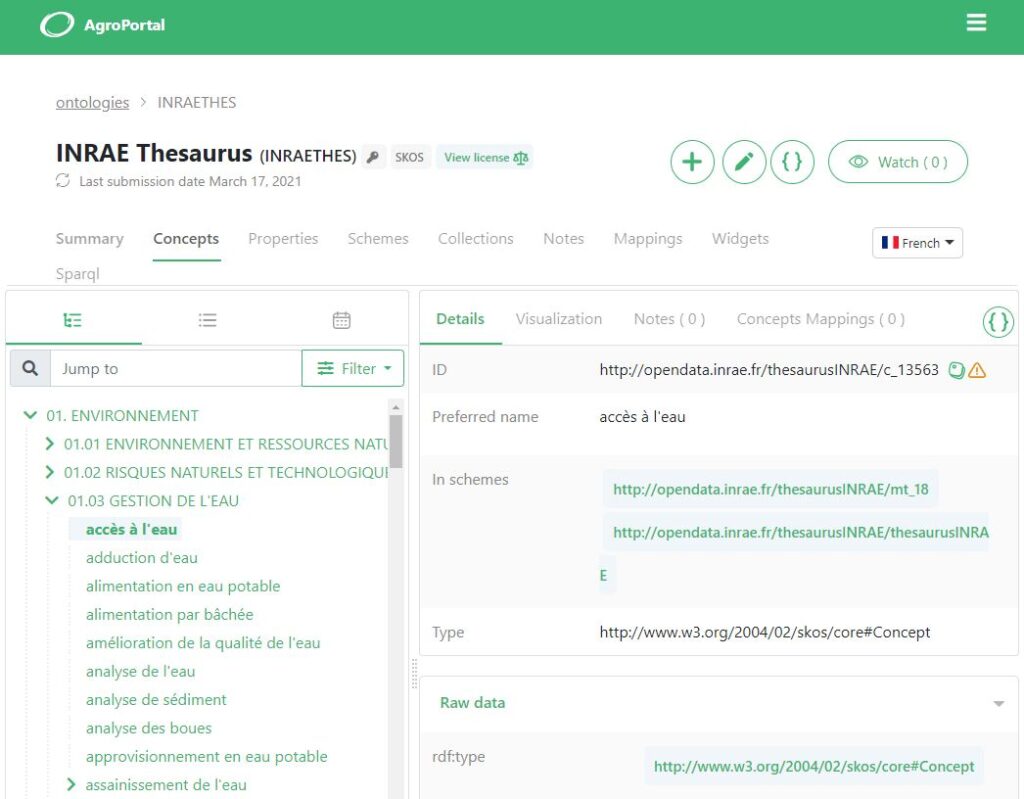The height and width of the screenshot is (799, 1024).
Task: Collapse the 01. ENVIRONNEMENT tree node
Action: pos(30,416)
